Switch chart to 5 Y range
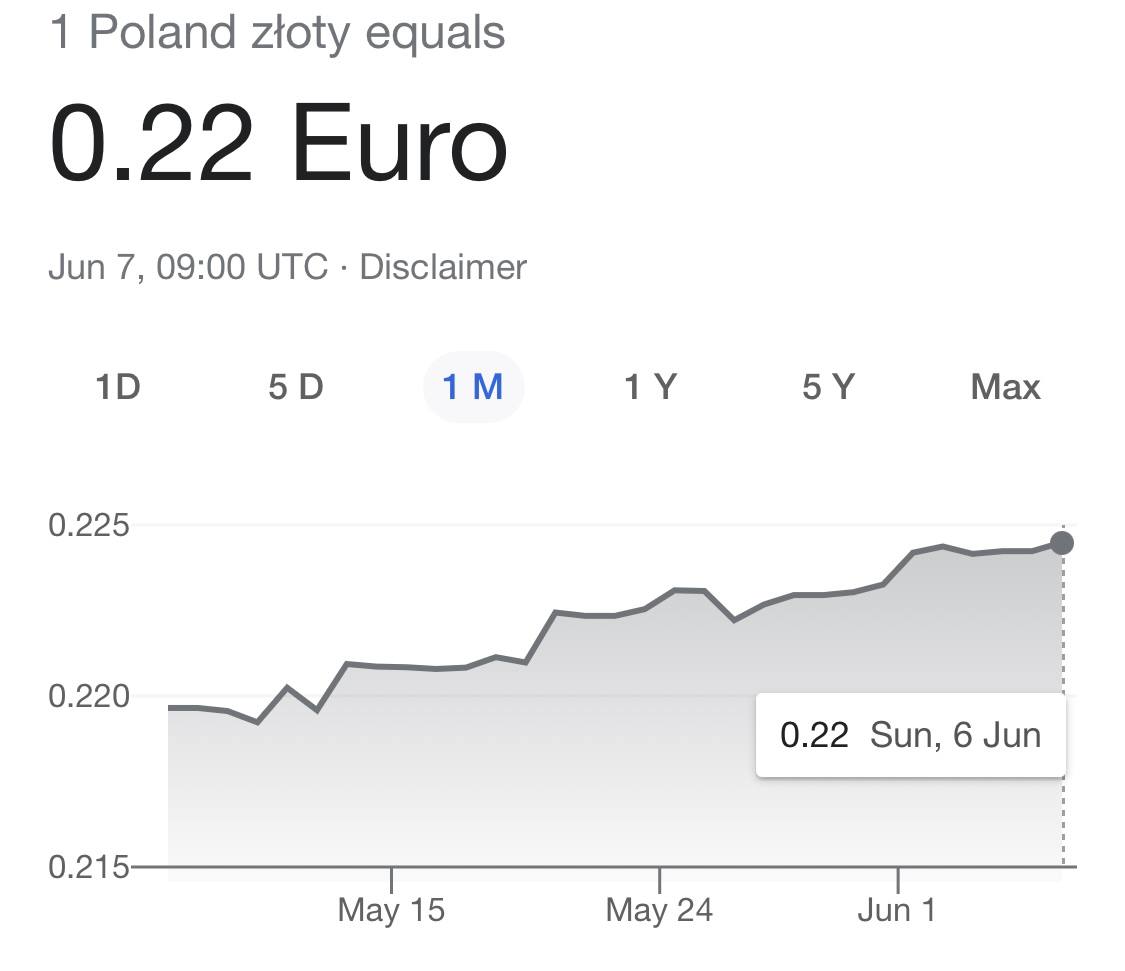The height and width of the screenshot is (971, 1125). [x=828, y=387]
